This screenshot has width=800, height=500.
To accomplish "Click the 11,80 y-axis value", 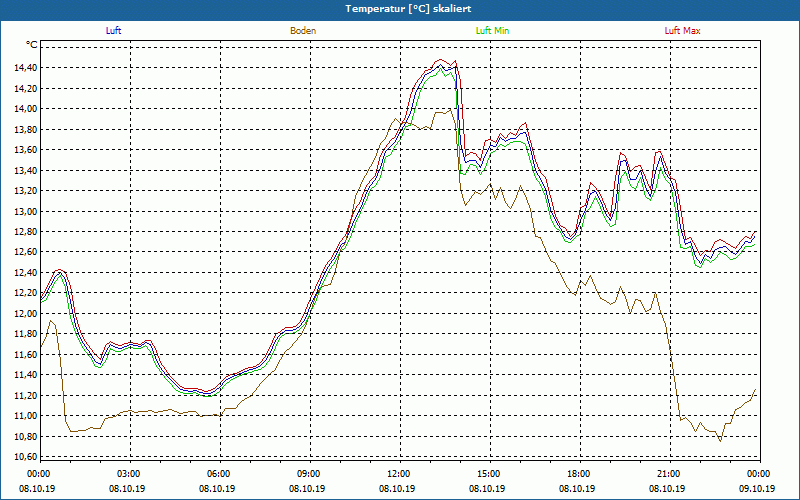I will click(26, 334).
